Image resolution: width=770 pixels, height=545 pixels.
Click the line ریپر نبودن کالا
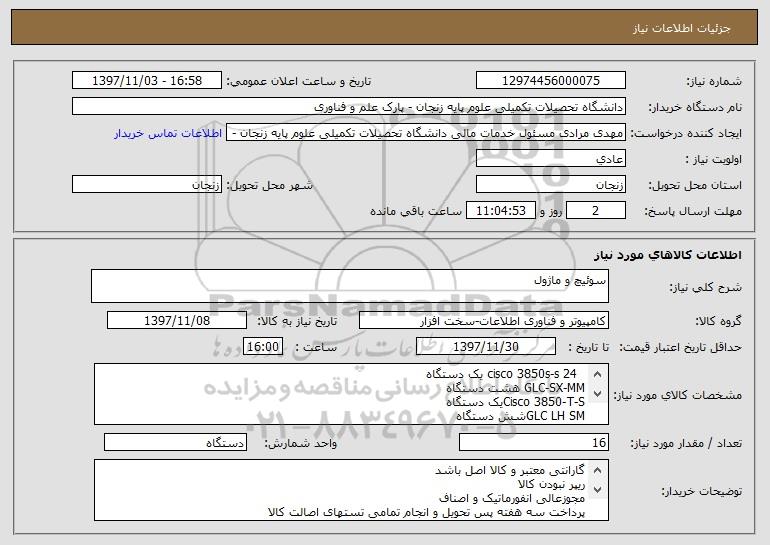pos(551,485)
